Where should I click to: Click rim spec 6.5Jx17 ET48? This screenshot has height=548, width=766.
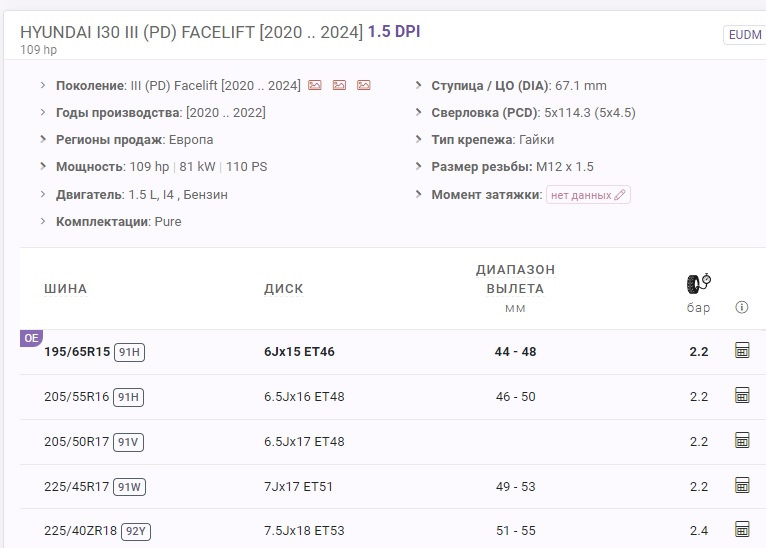304,442
